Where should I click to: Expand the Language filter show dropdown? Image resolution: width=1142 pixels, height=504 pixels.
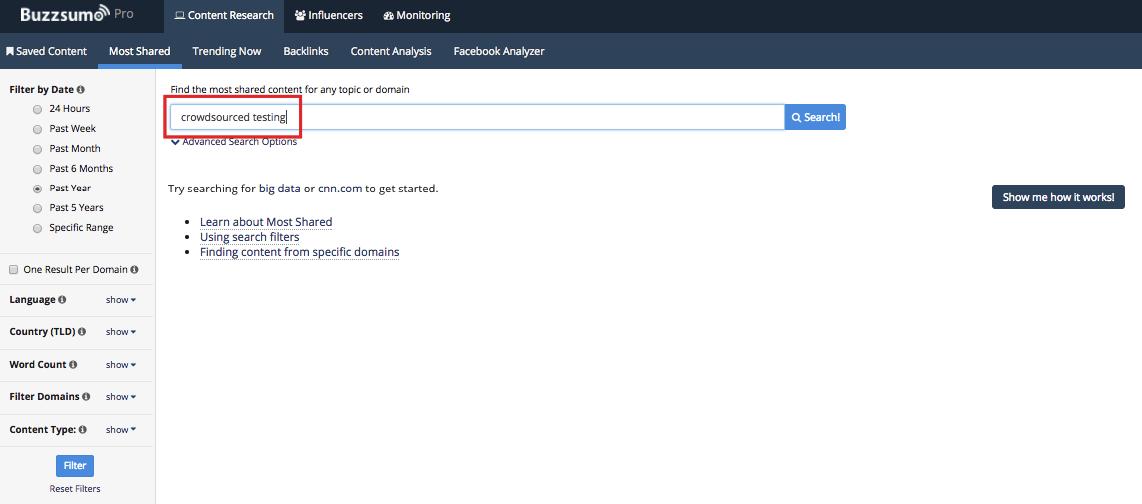(120, 300)
